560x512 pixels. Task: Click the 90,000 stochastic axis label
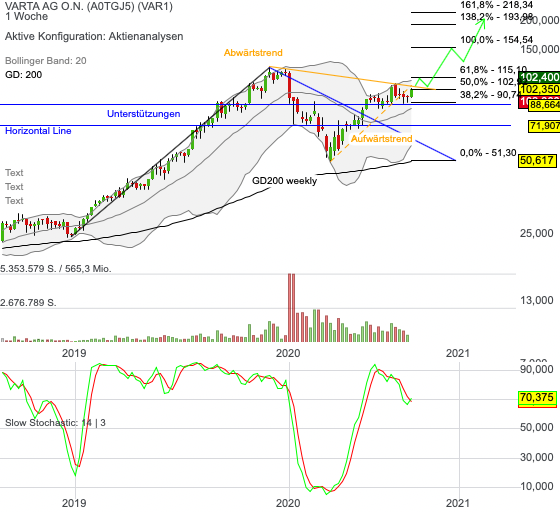click(x=536, y=369)
